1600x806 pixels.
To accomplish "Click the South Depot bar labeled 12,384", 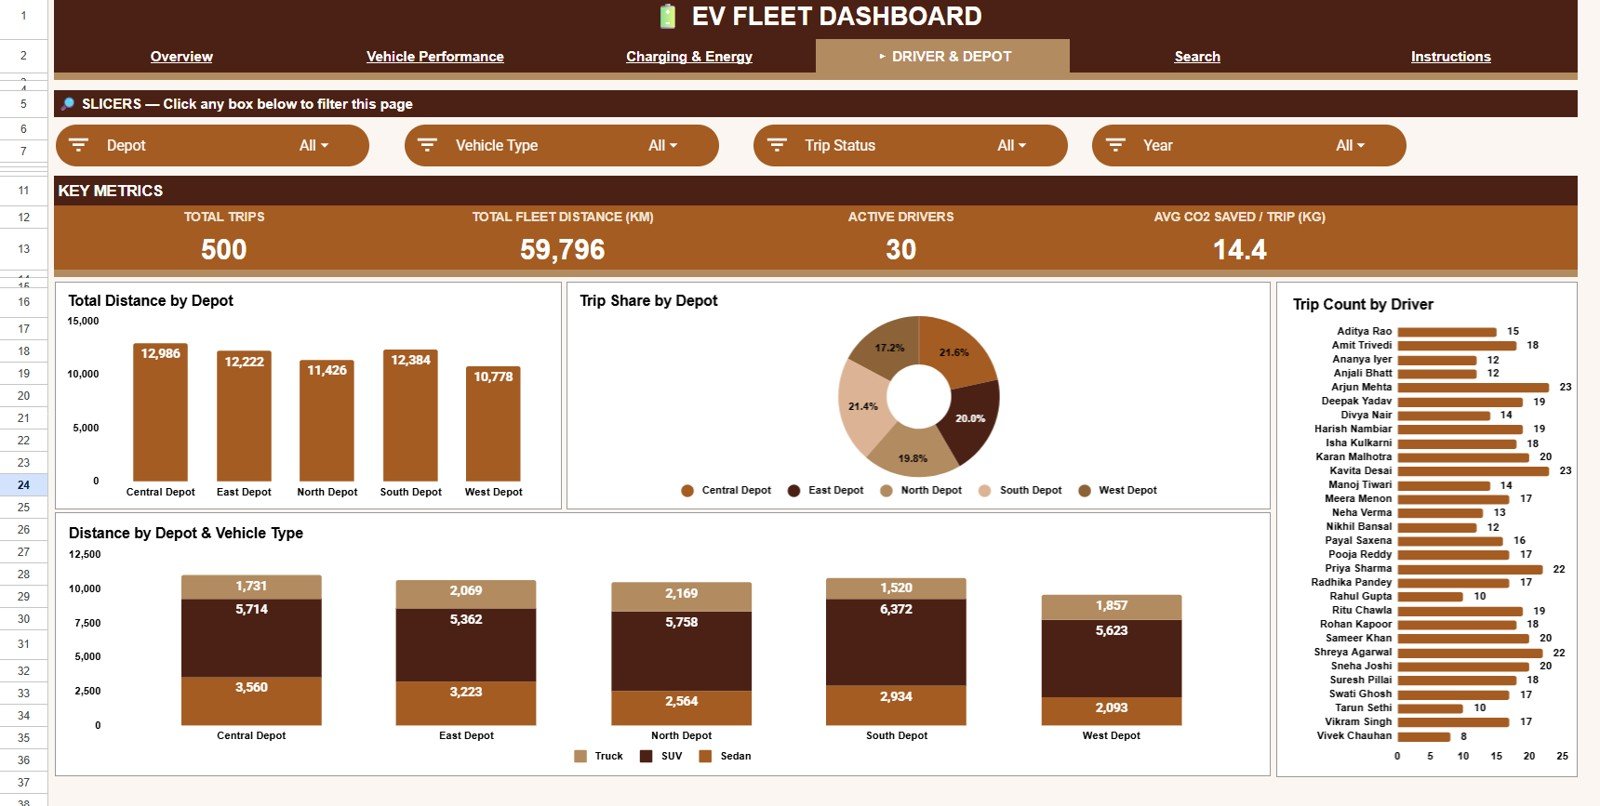I will (410, 415).
